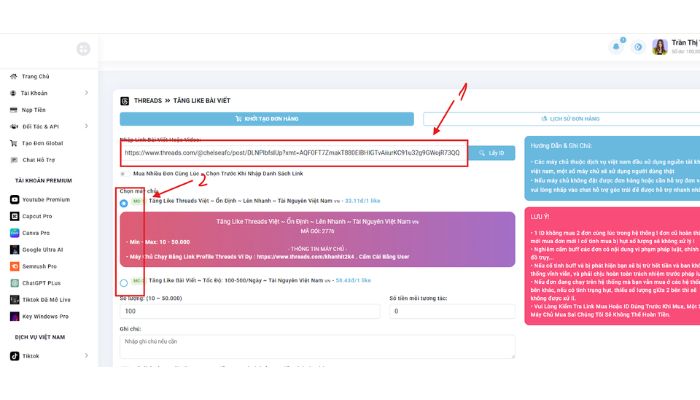Click the MÃ GÓI package code text
Viewport: 700px width, 400px height.
click(317, 231)
